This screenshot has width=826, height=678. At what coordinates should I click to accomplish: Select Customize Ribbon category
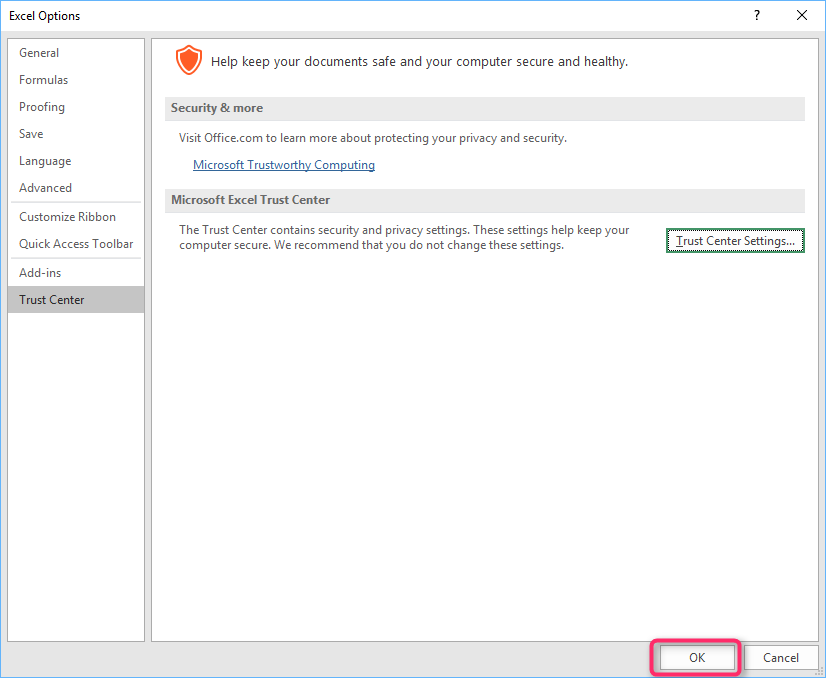click(x=76, y=217)
